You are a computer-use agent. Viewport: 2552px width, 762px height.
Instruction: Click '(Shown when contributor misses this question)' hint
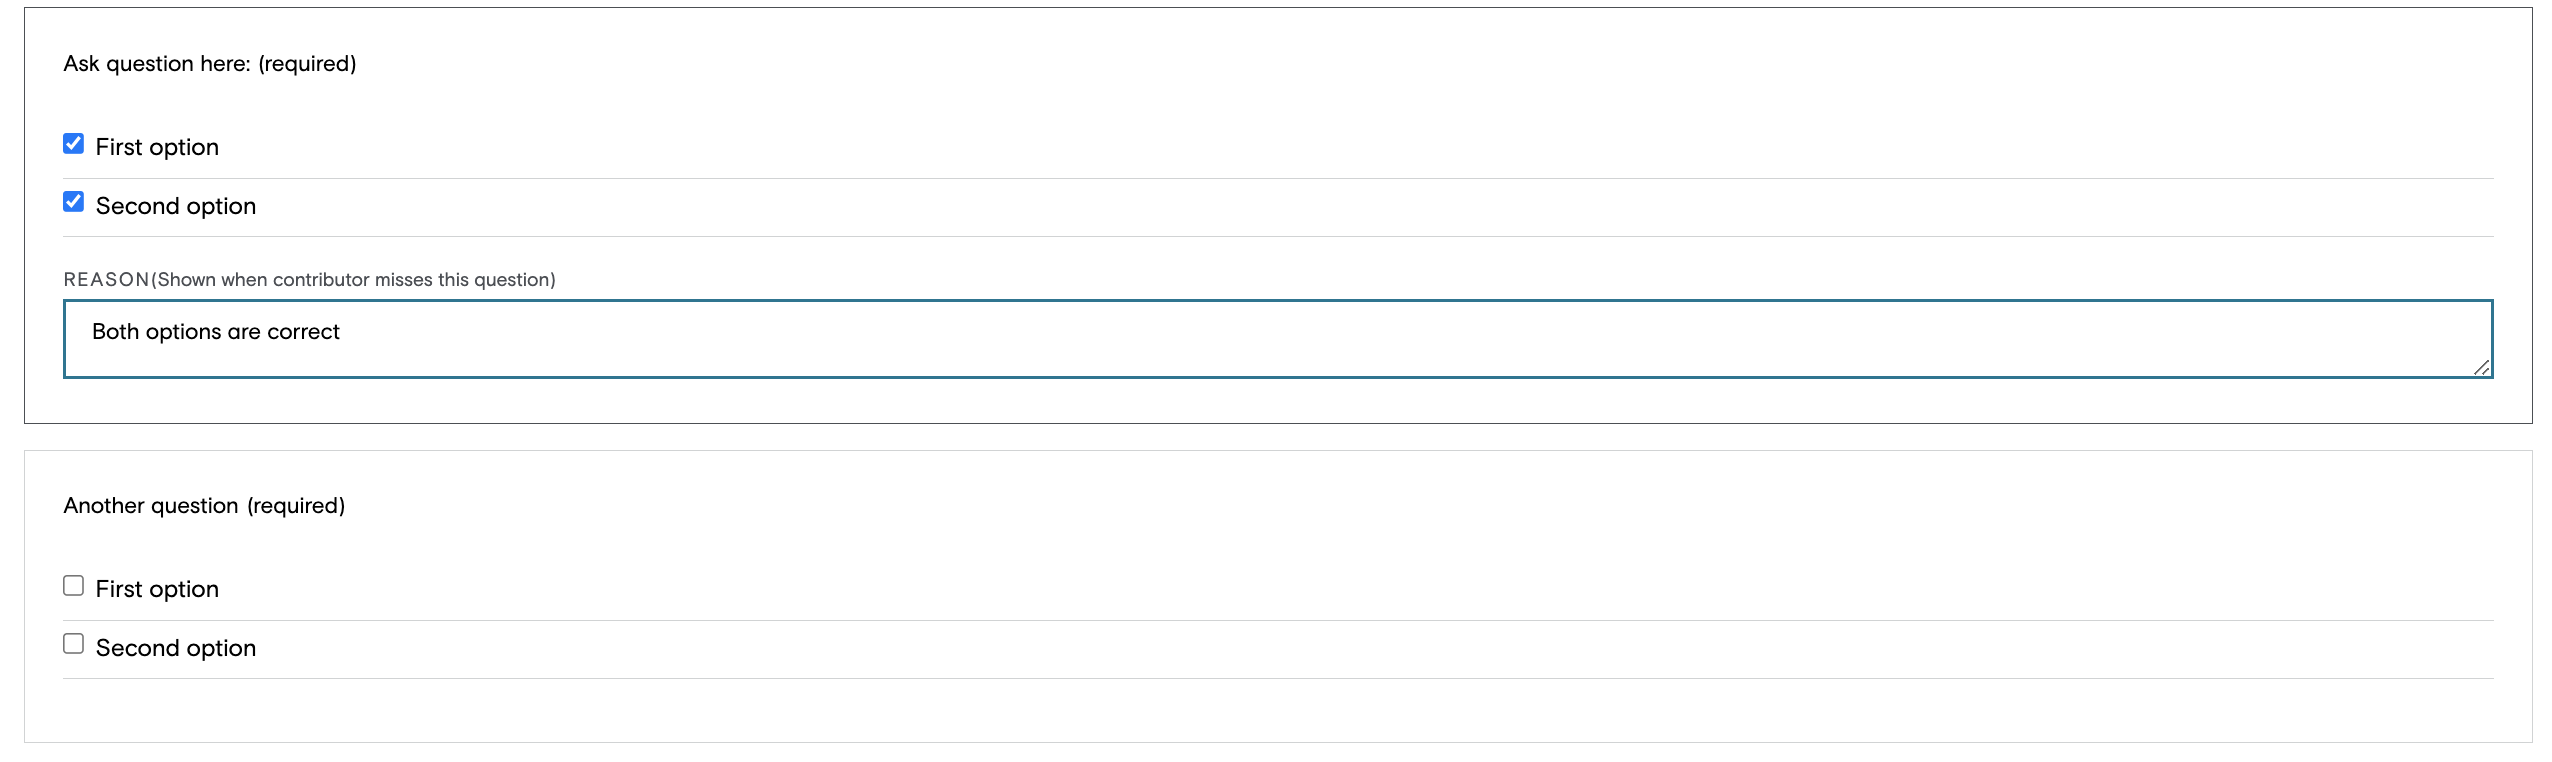click(353, 280)
